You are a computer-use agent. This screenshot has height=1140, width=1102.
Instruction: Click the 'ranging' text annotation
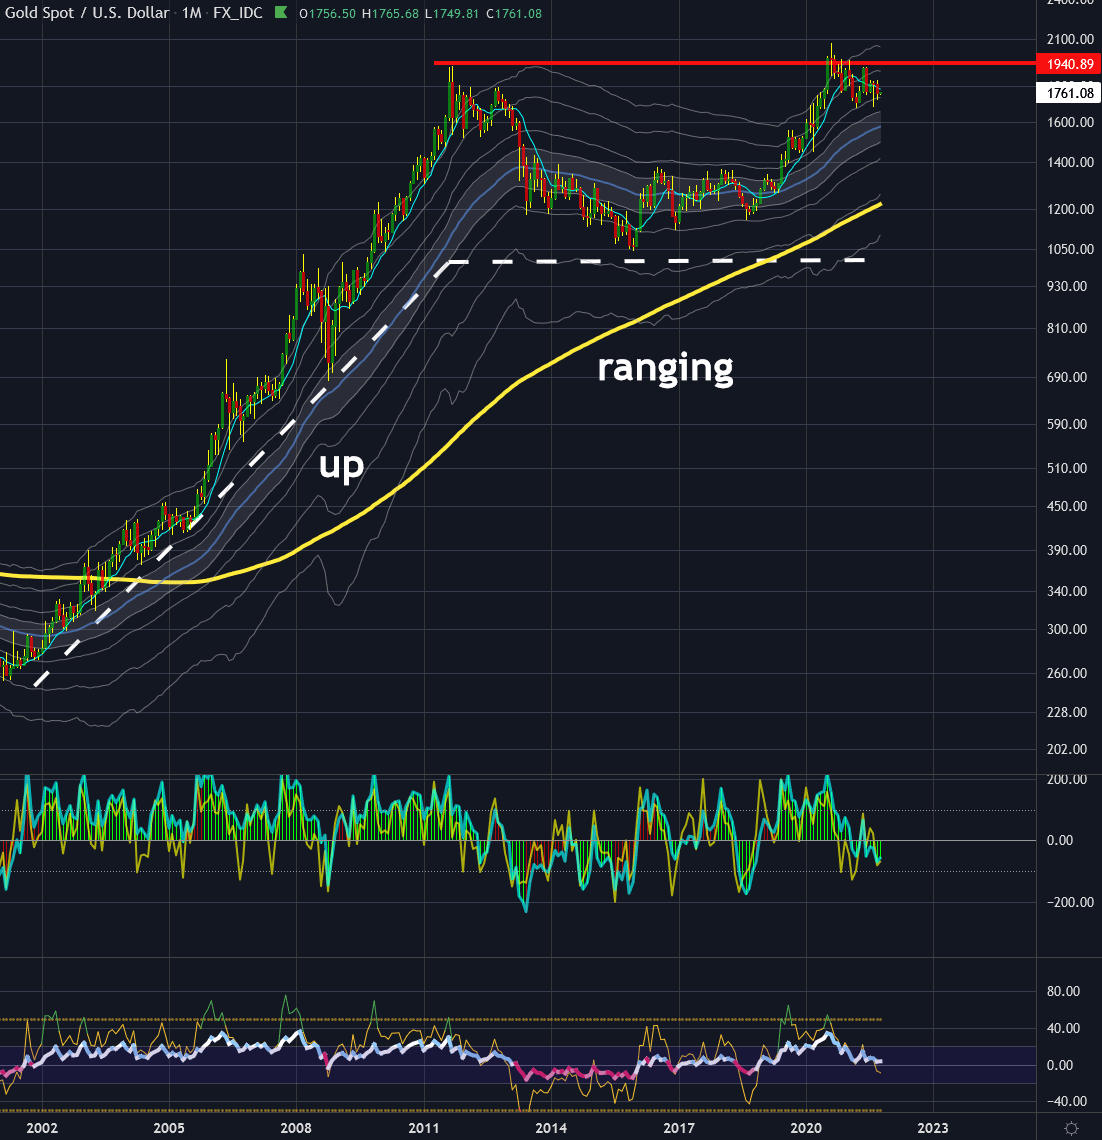(x=664, y=369)
